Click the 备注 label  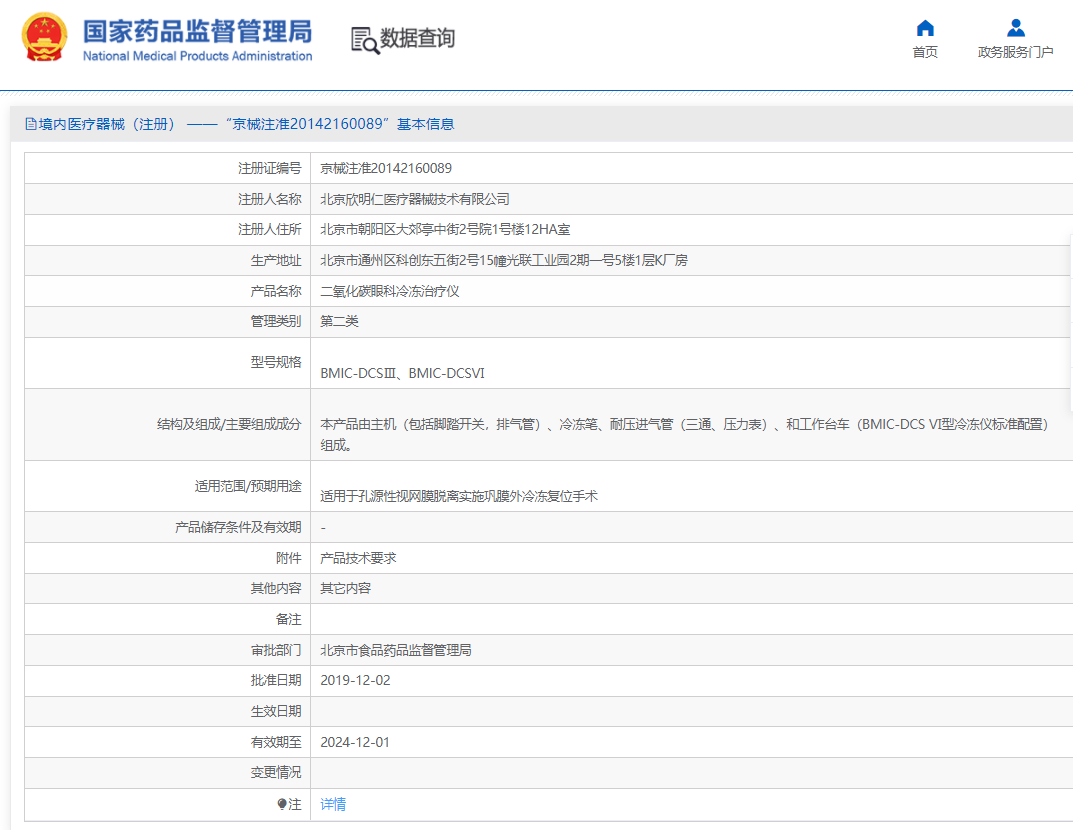point(289,619)
